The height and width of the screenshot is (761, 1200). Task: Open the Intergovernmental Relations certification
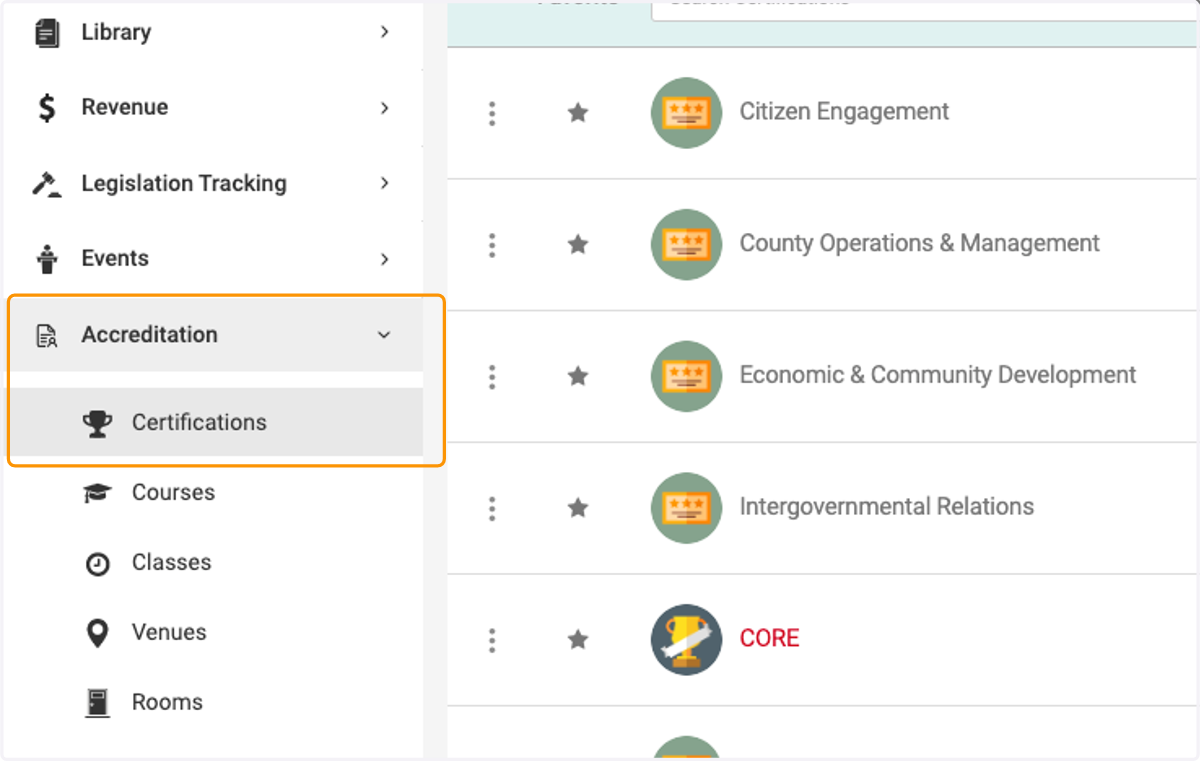[886, 506]
